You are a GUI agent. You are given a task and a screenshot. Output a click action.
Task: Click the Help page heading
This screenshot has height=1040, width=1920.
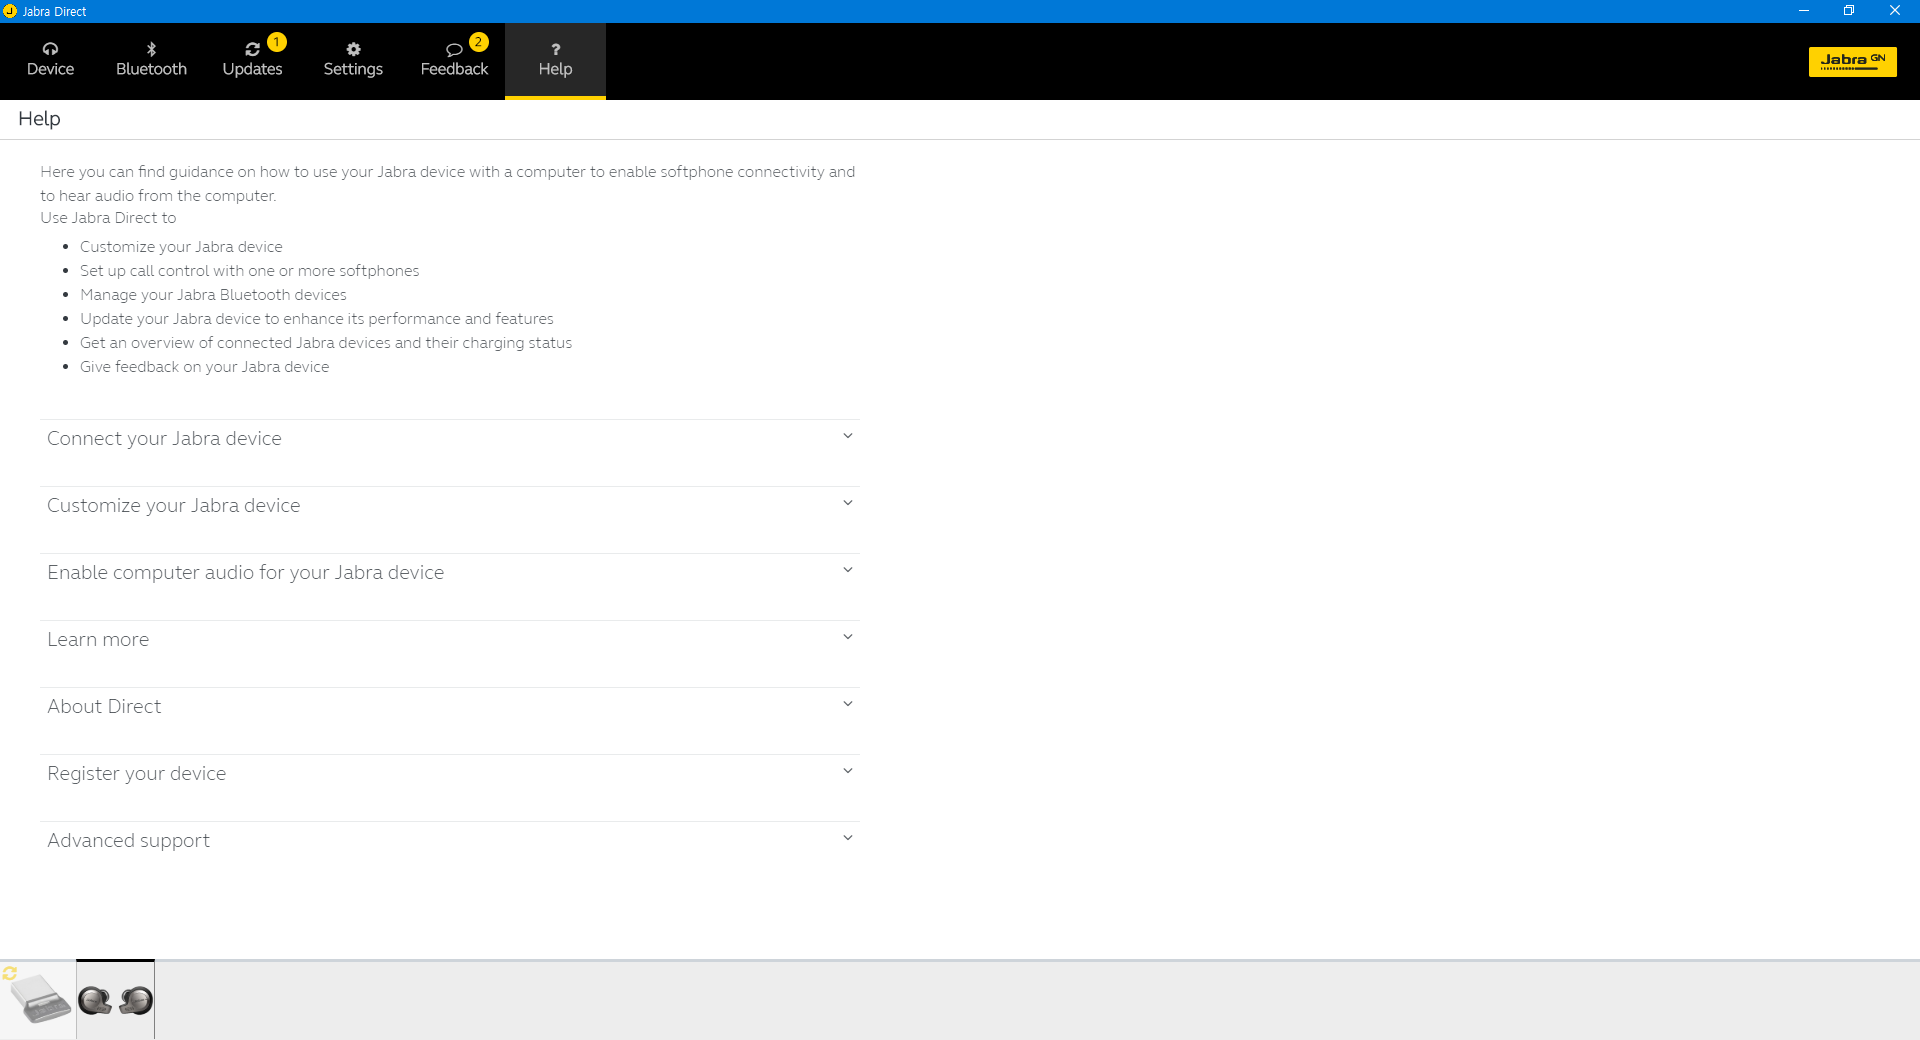pos(39,119)
